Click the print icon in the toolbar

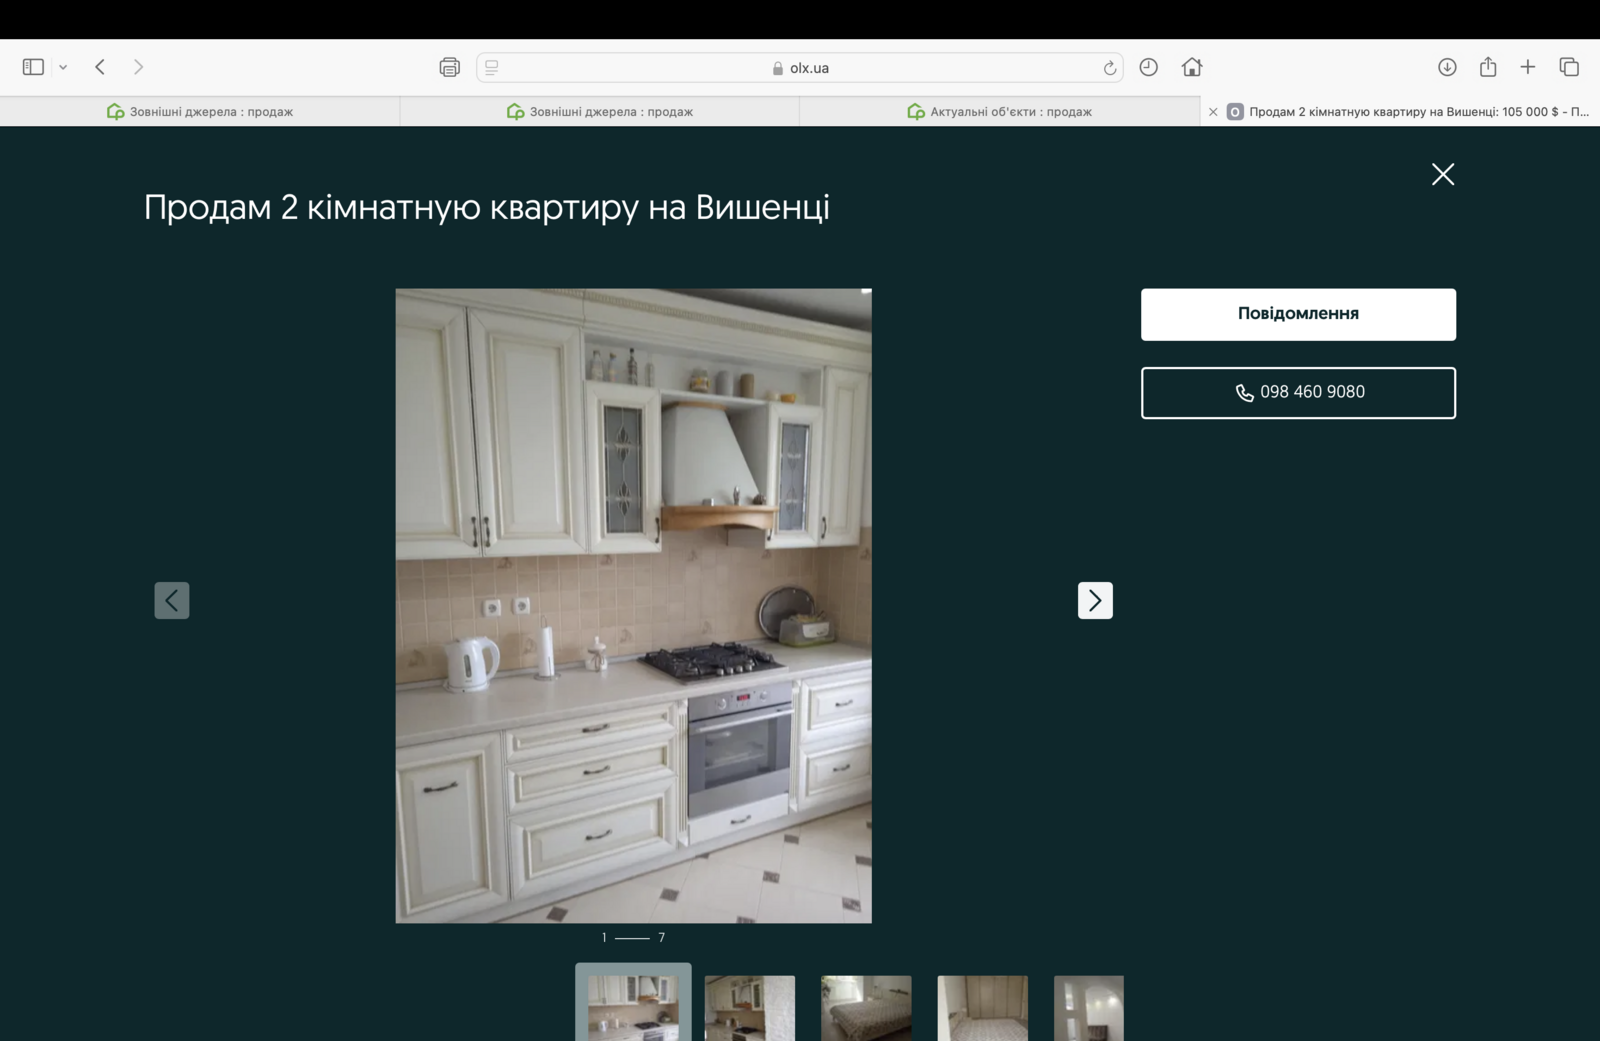coord(449,67)
